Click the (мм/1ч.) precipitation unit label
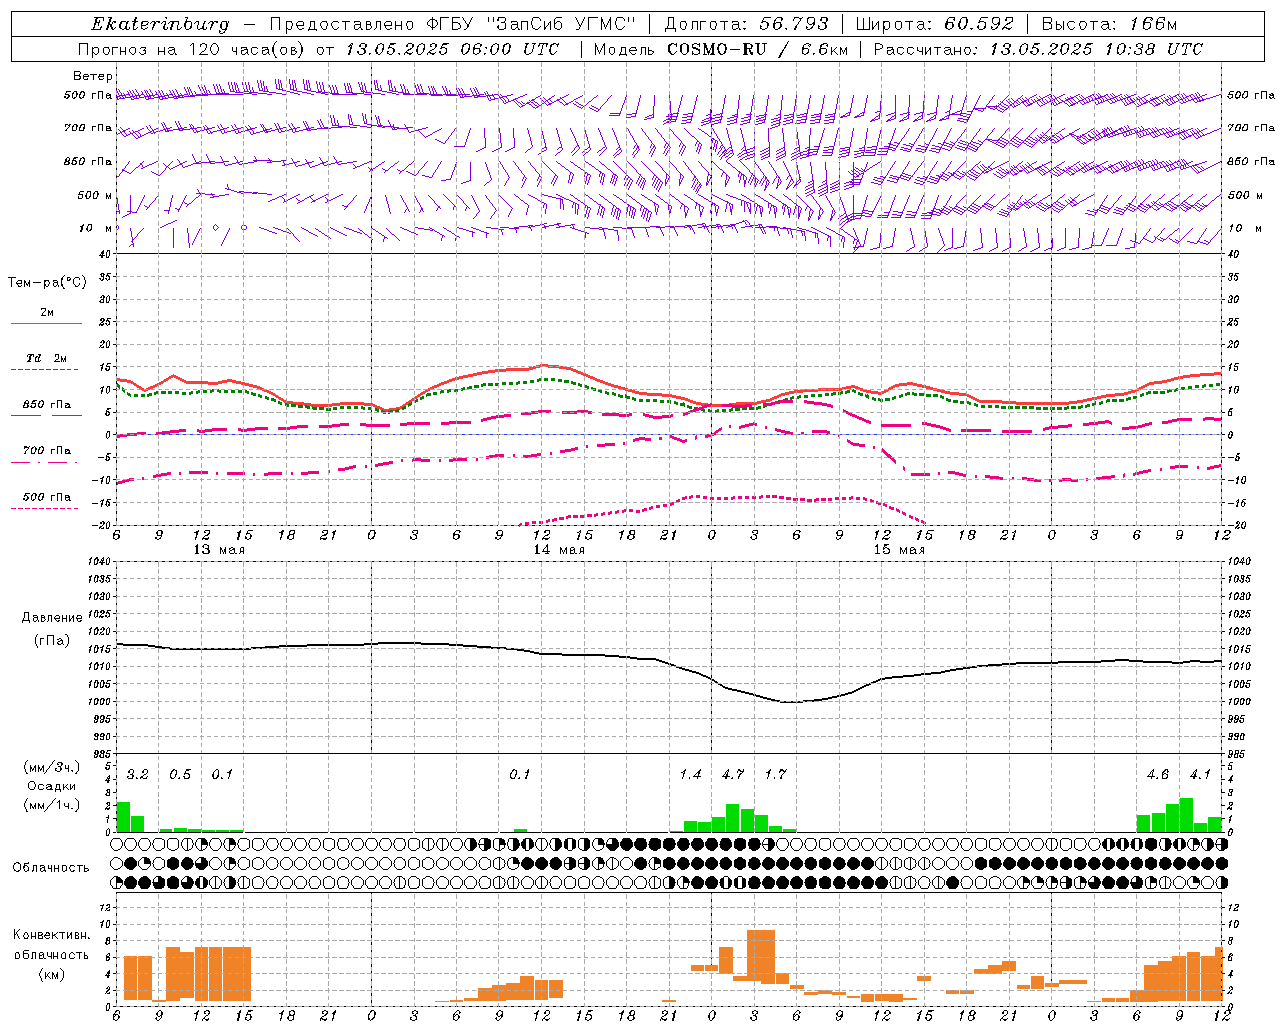 click(51, 805)
